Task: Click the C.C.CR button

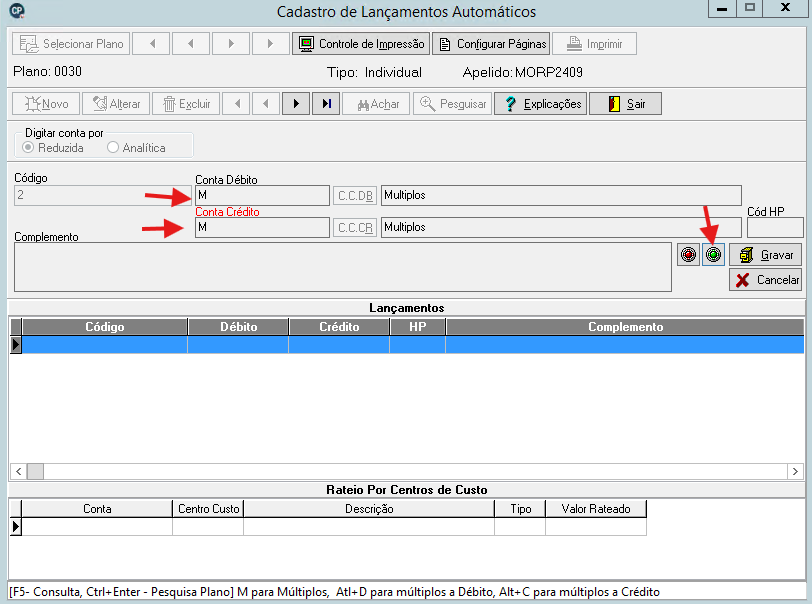Action: (x=355, y=227)
